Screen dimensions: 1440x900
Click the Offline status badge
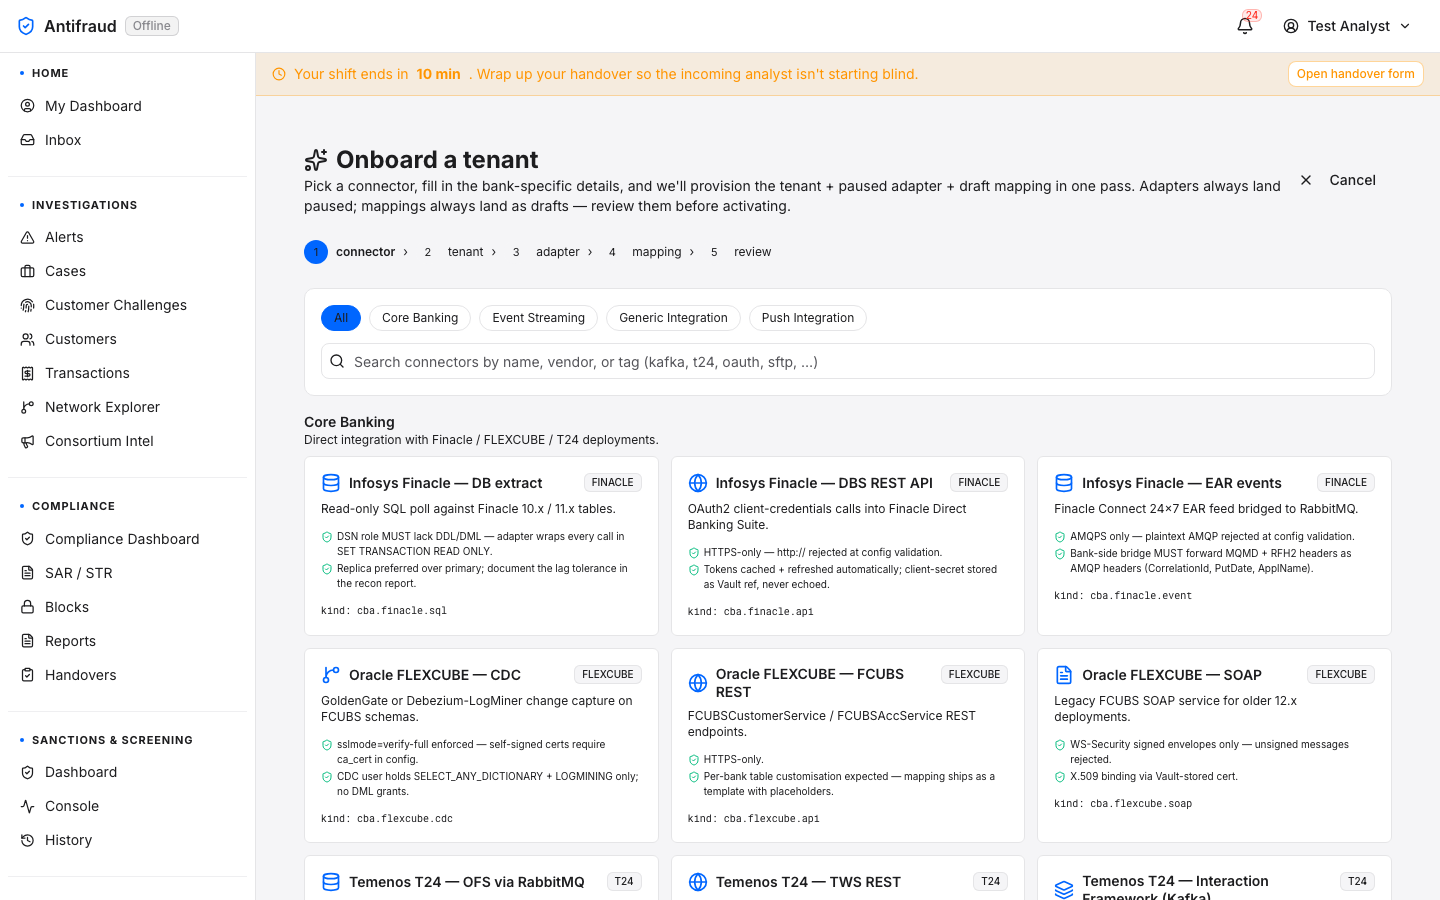click(x=152, y=26)
